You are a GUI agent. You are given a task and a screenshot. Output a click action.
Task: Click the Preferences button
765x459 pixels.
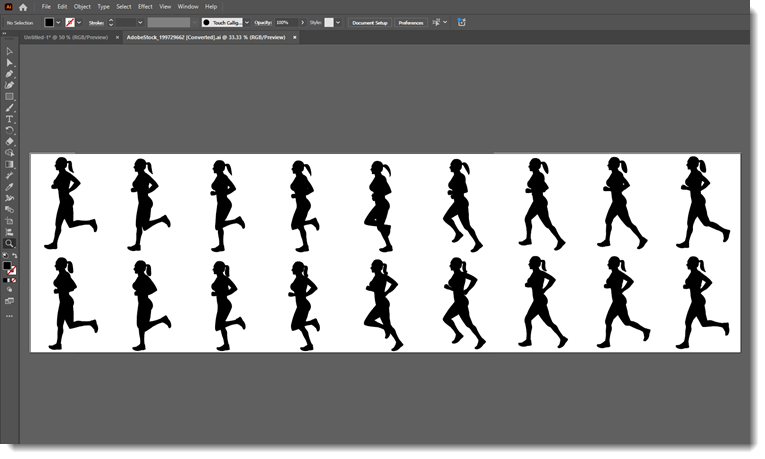point(410,22)
